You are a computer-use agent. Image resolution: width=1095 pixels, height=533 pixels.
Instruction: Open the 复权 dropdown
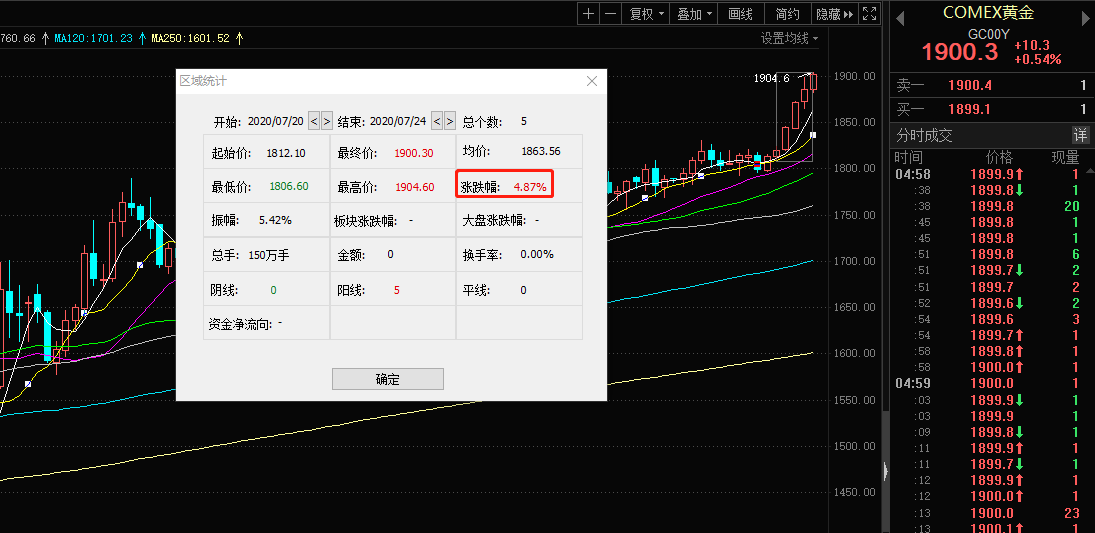[646, 13]
